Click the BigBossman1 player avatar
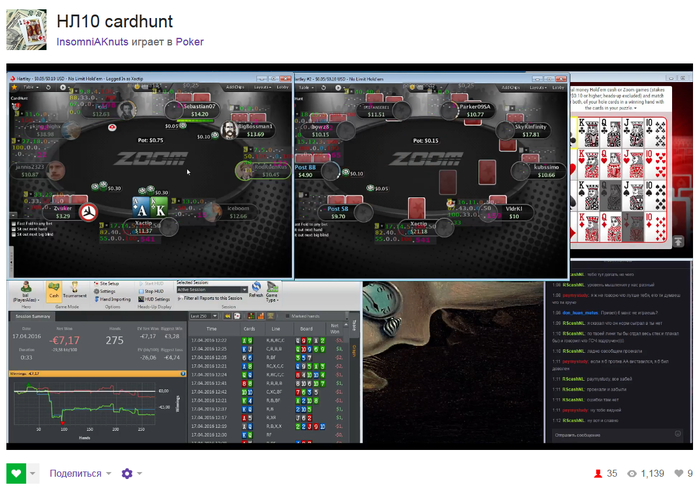This screenshot has width=700, height=500. (229, 130)
